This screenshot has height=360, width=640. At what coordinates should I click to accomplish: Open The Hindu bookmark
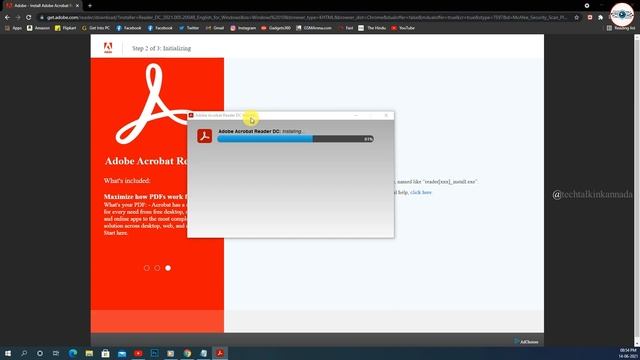click(x=372, y=28)
